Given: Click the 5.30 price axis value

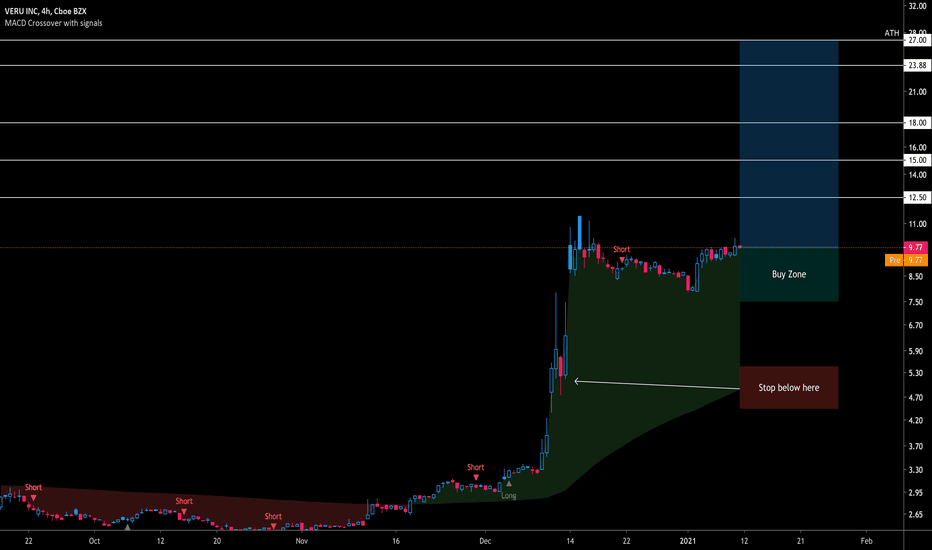Looking at the screenshot, I should (917, 373).
